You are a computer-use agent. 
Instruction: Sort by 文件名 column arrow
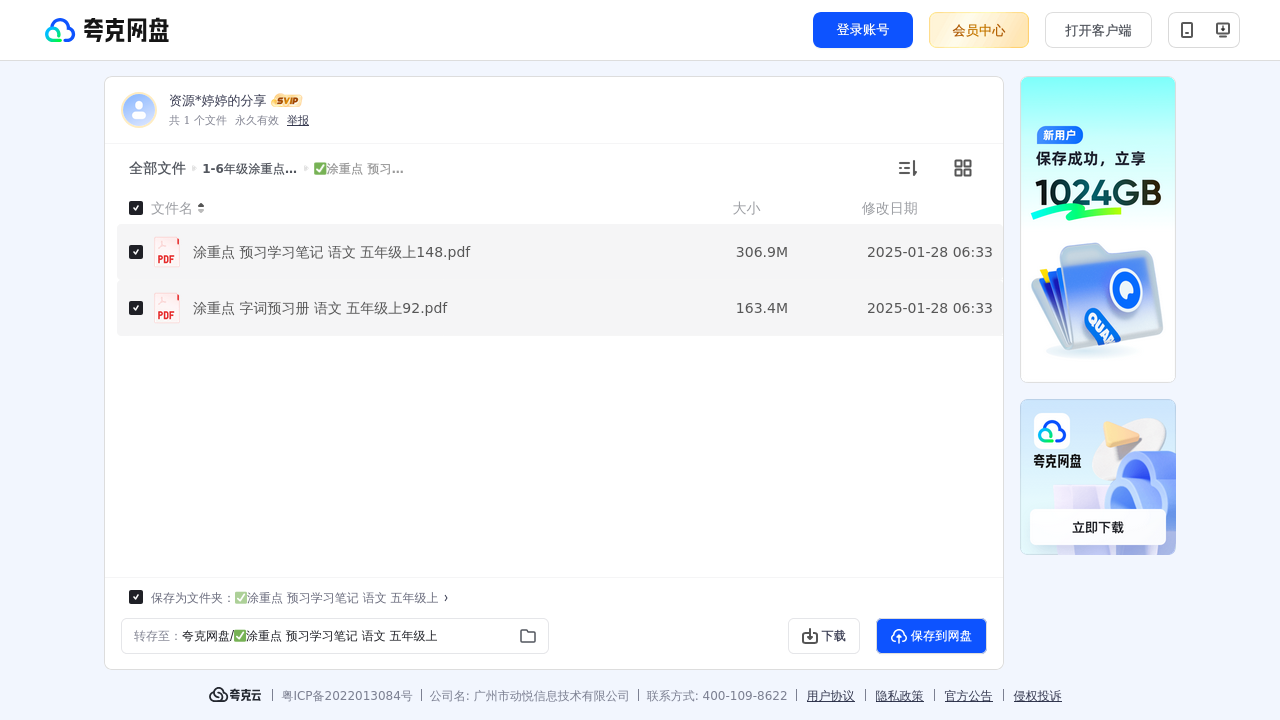tap(201, 208)
